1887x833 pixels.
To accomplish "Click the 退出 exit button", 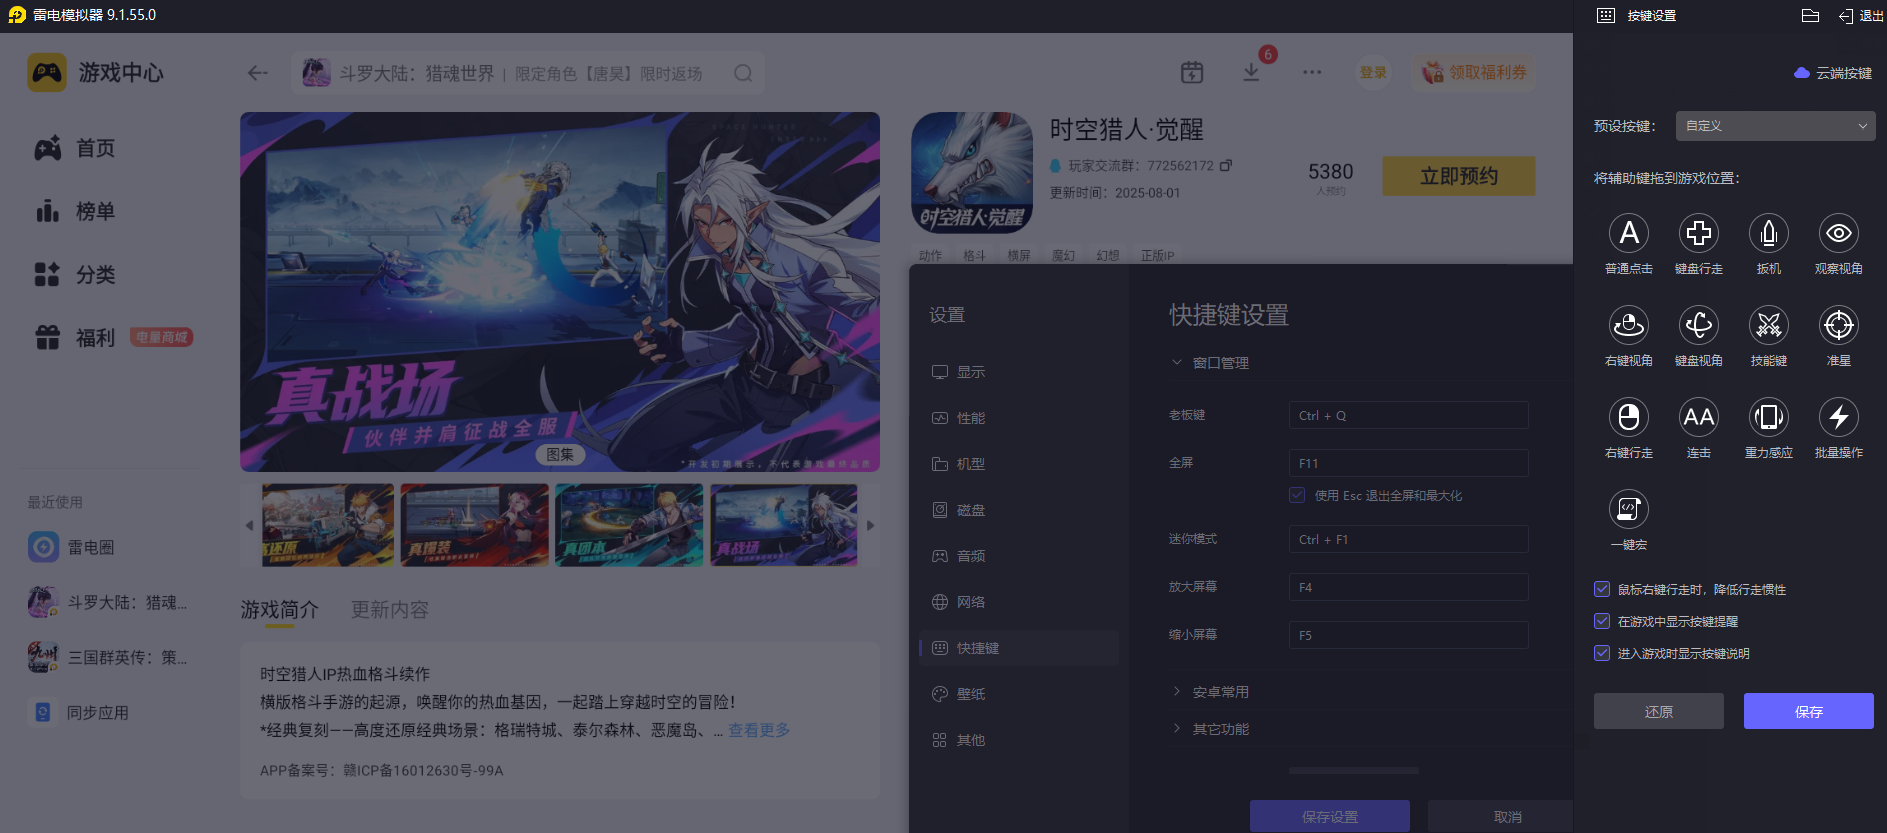I will 1861,16.
